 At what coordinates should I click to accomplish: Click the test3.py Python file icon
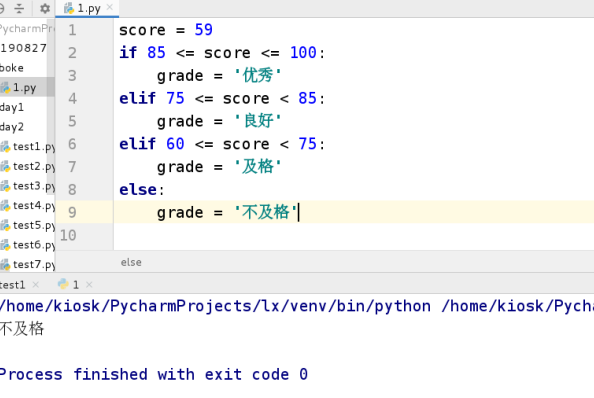[5, 186]
